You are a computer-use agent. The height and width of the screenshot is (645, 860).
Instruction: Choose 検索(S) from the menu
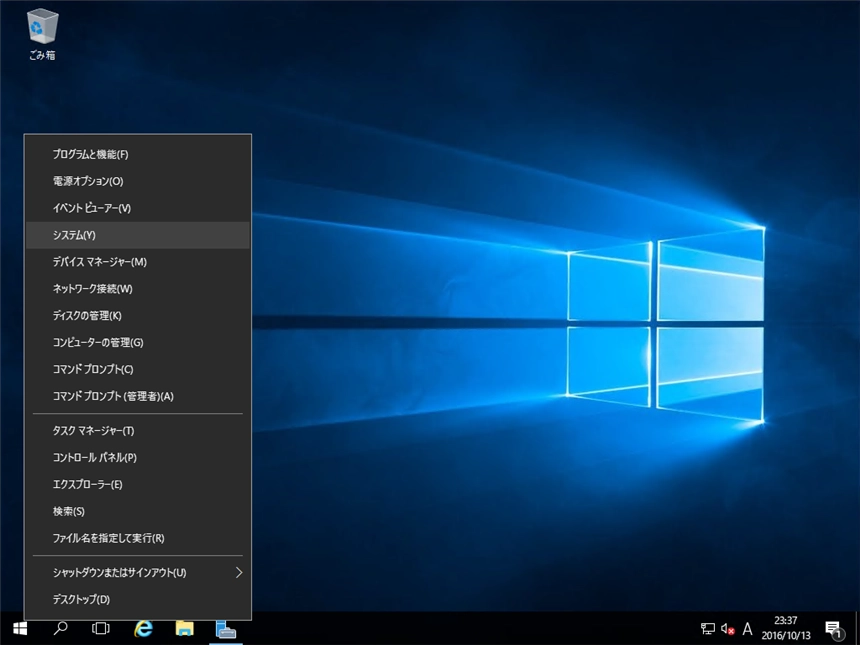click(138, 511)
